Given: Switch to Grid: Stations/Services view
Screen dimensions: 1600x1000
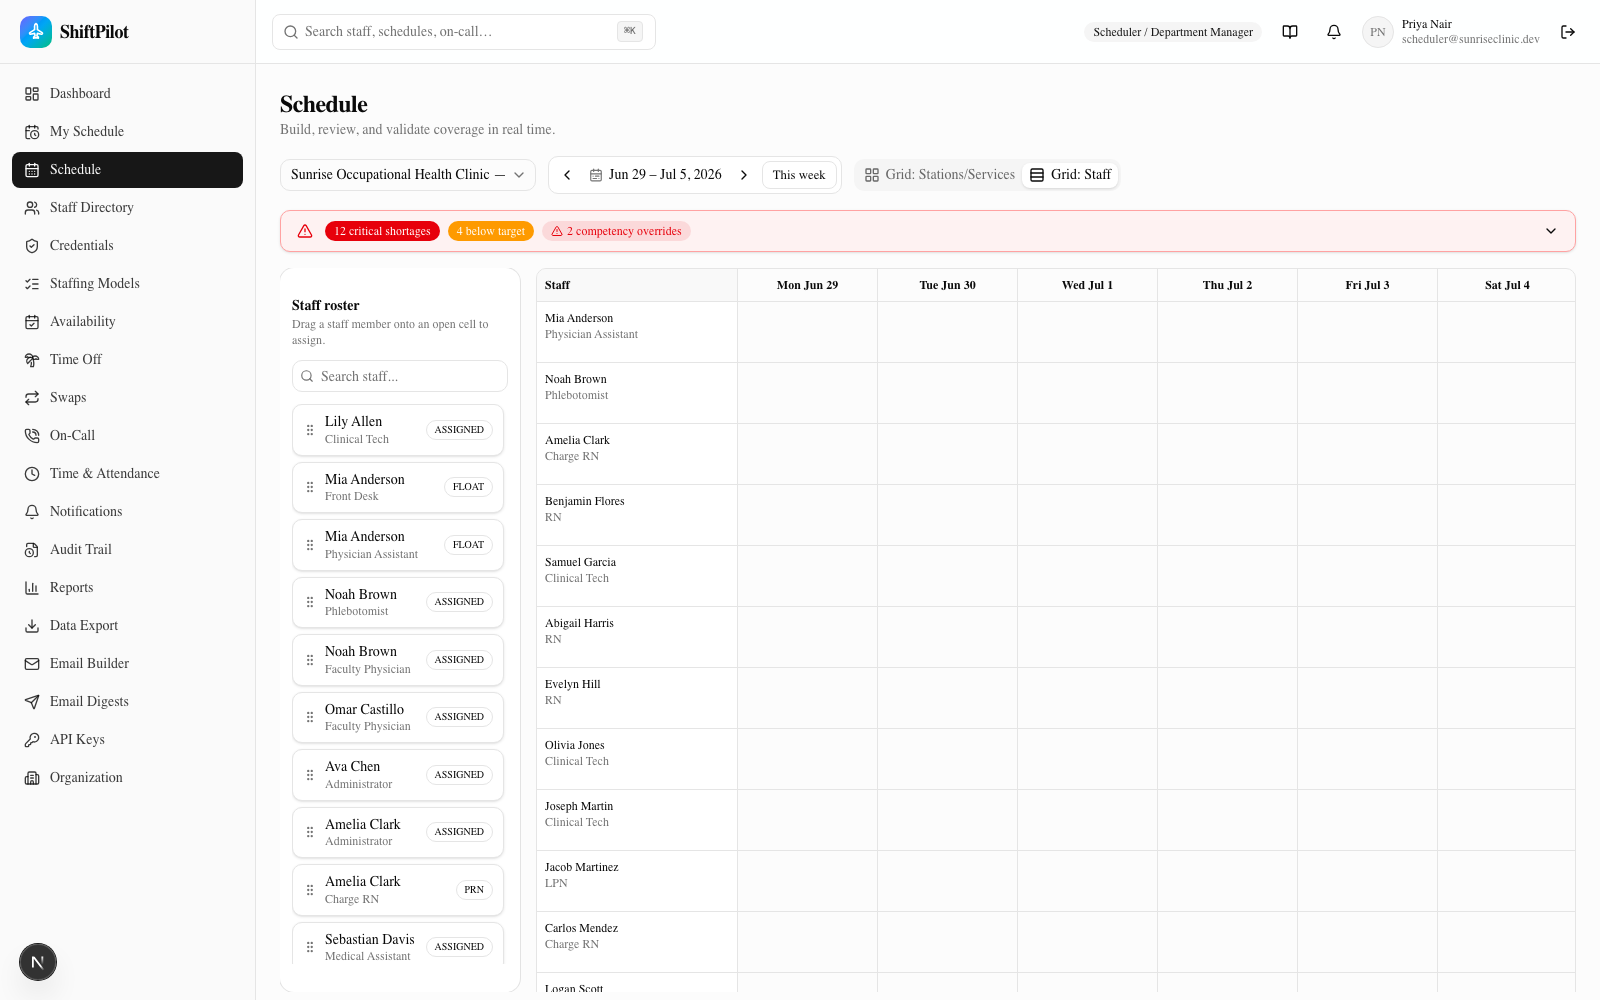Looking at the screenshot, I should (x=939, y=175).
